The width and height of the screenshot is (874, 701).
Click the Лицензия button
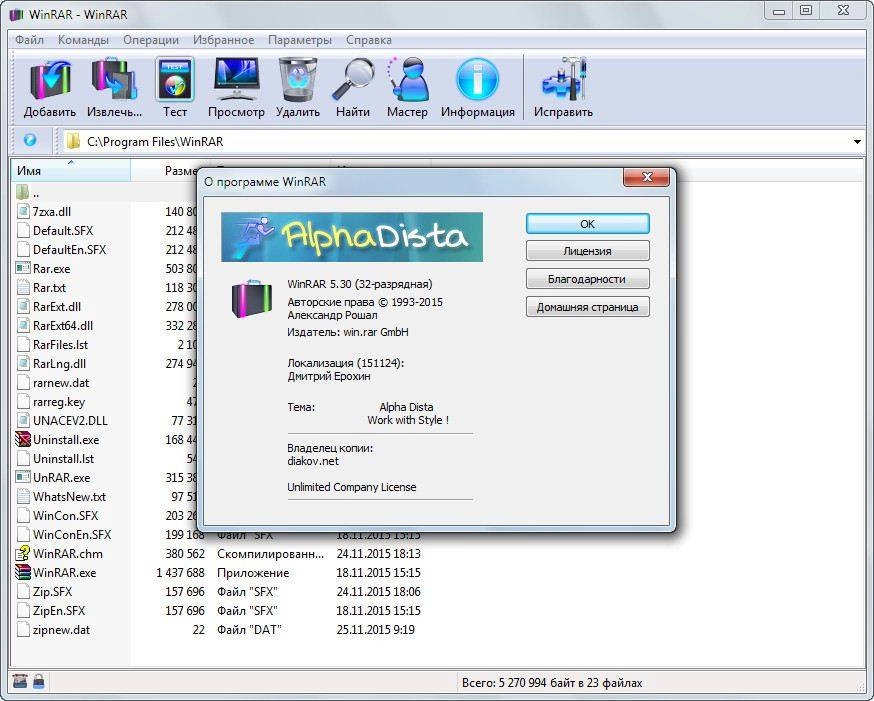(587, 251)
